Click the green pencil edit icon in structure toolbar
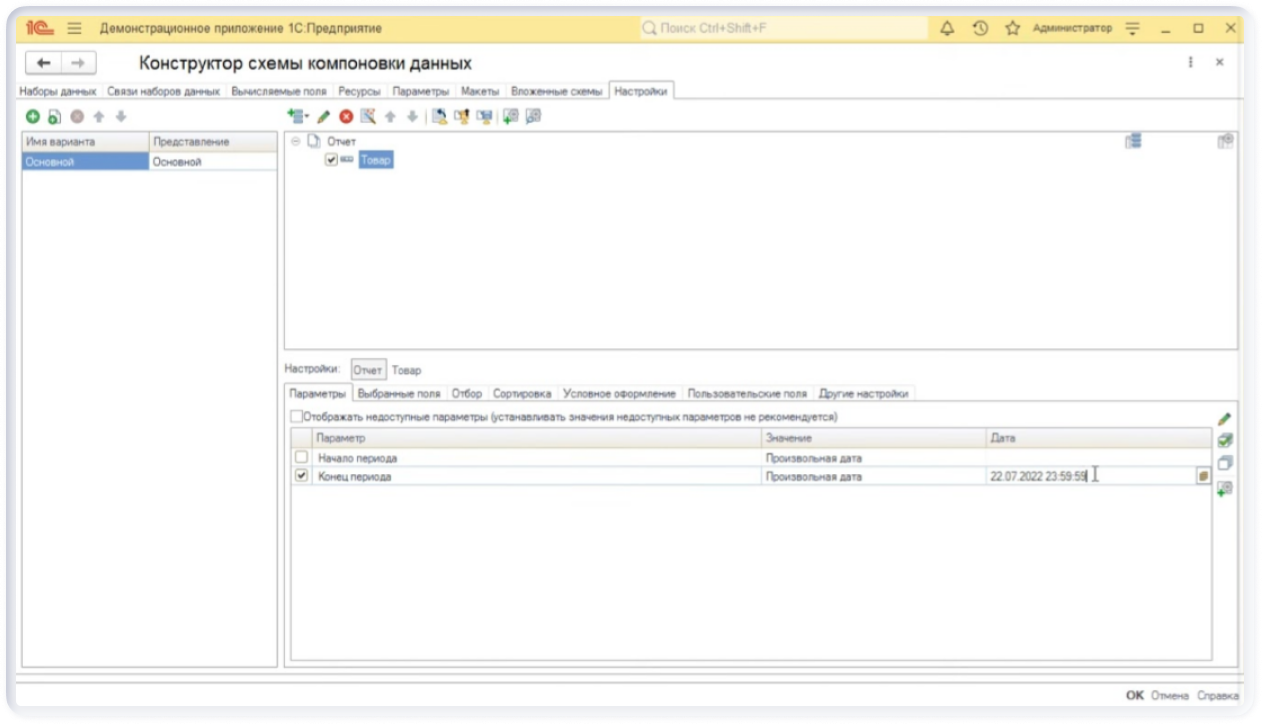The image size is (1262, 724). 324,117
